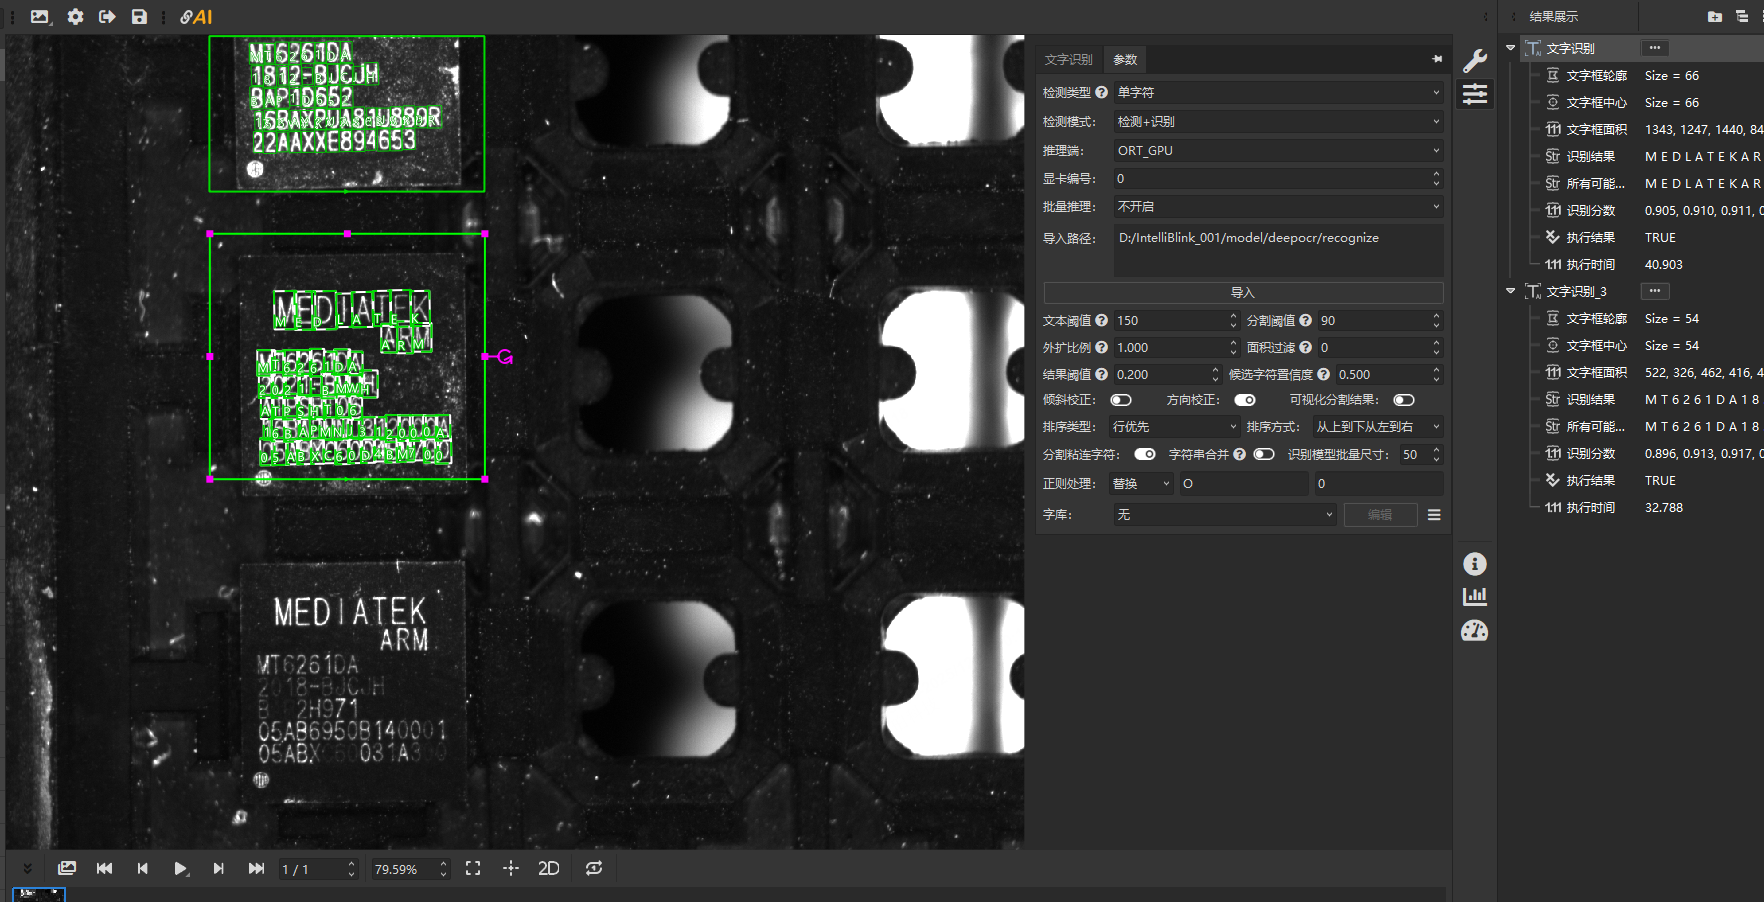
Task: Select the wrench tool in side strip
Action: pos(1474,61)
